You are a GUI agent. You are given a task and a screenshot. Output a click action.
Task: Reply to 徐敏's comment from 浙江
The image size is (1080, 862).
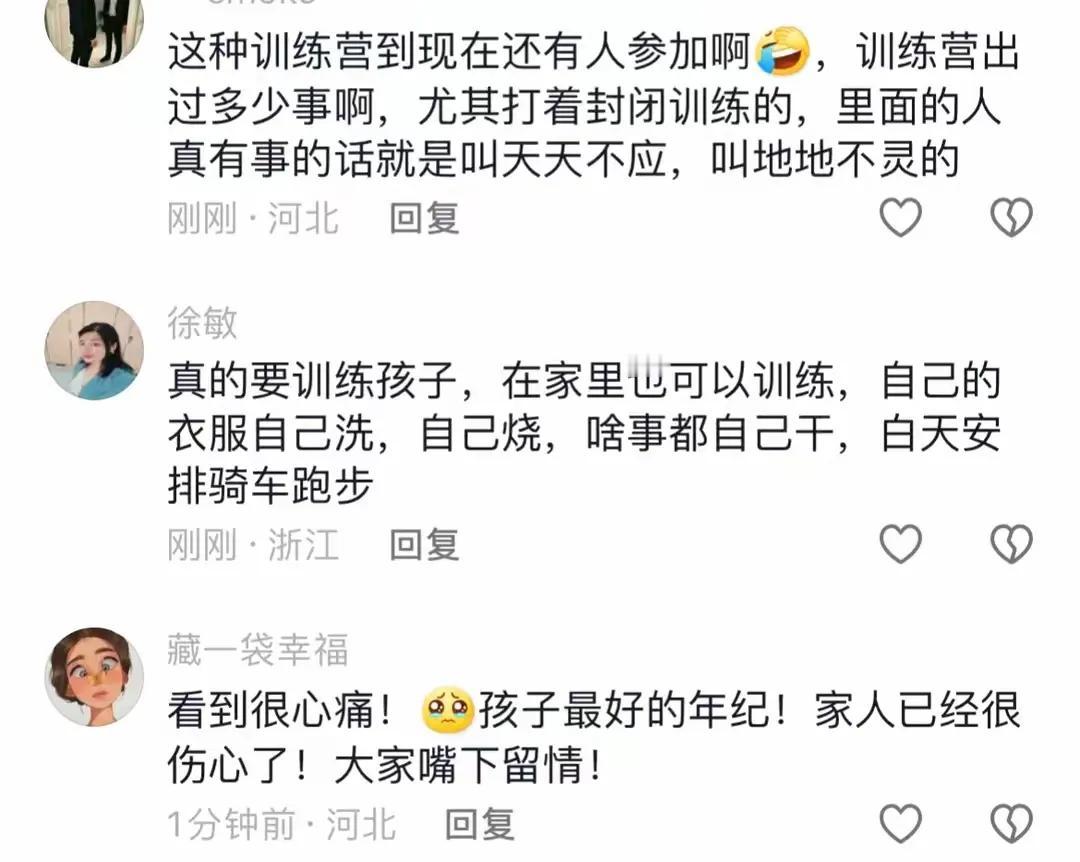coord(424,545)
